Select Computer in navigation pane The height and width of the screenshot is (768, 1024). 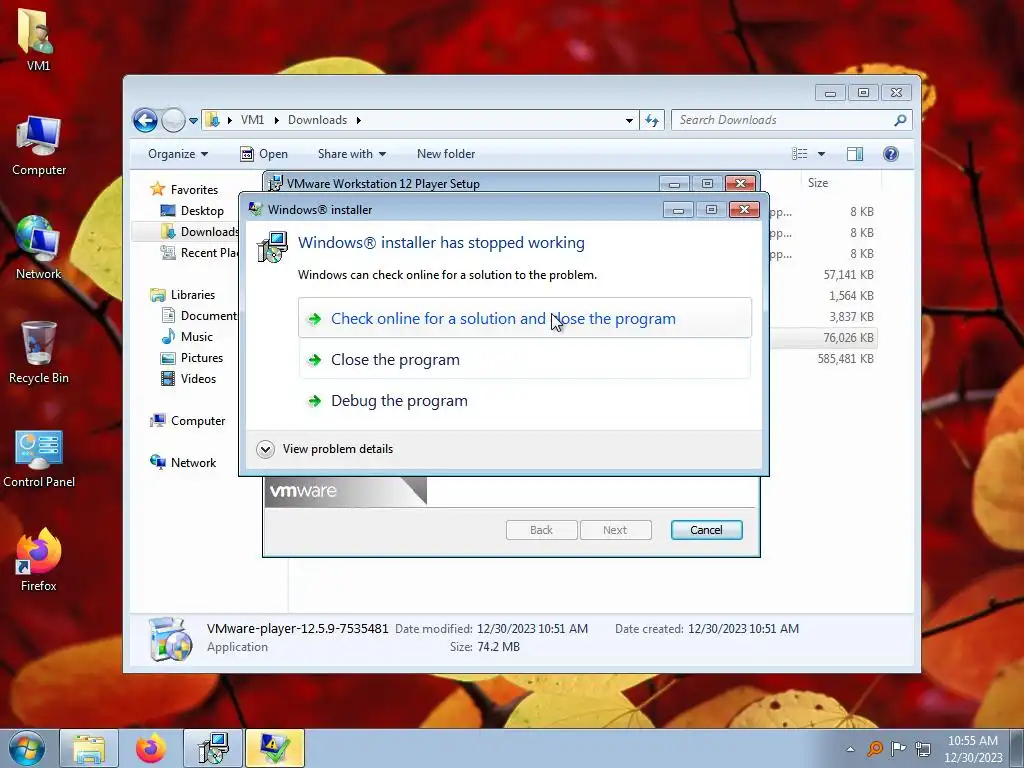(187, 421)
